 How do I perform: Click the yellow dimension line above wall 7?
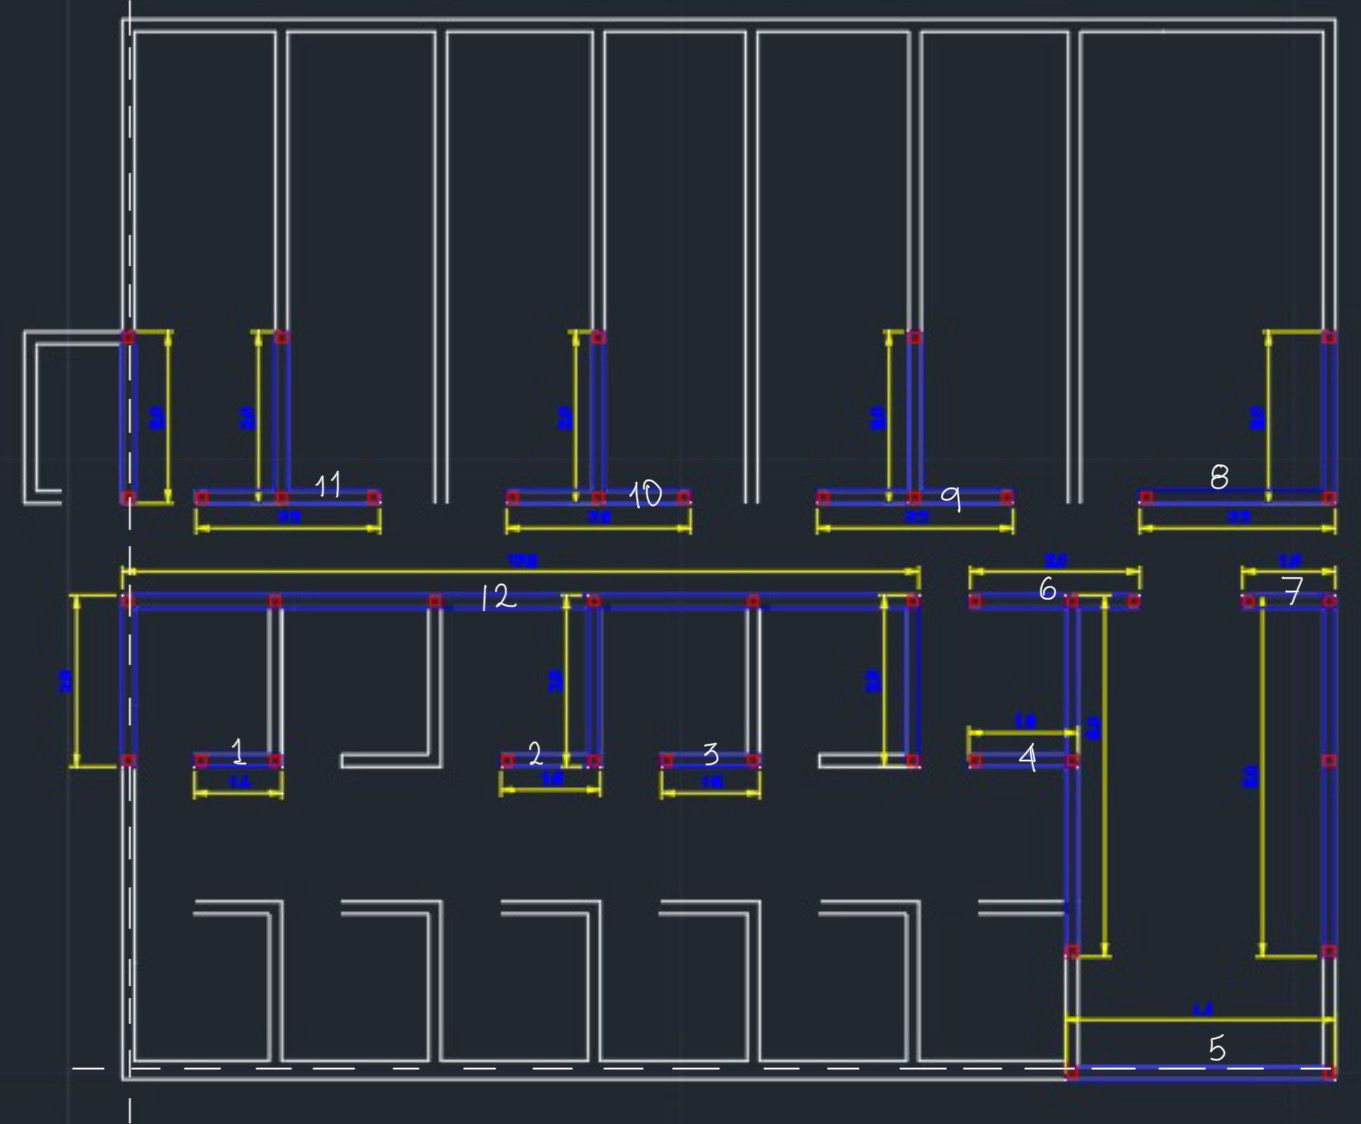pyautogui.click(x=1289, y=572)
